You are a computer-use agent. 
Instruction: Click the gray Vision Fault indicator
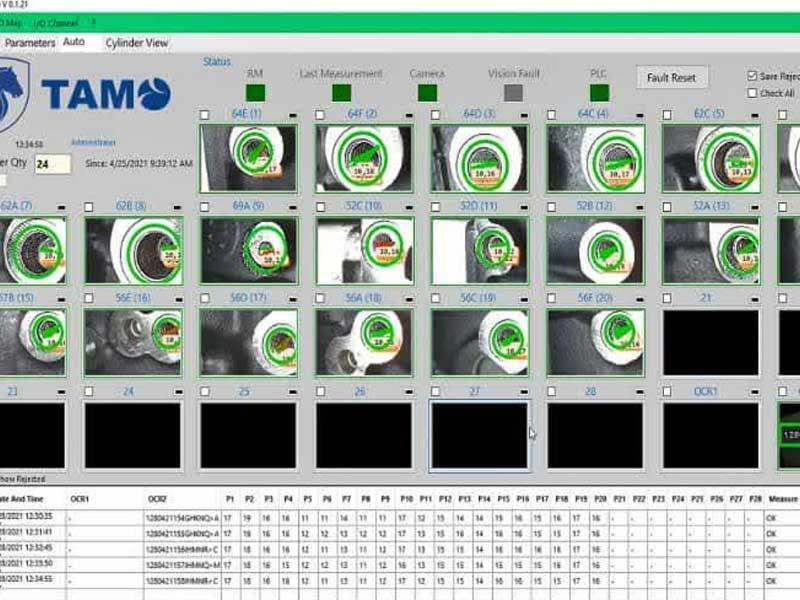pos(513,93)
